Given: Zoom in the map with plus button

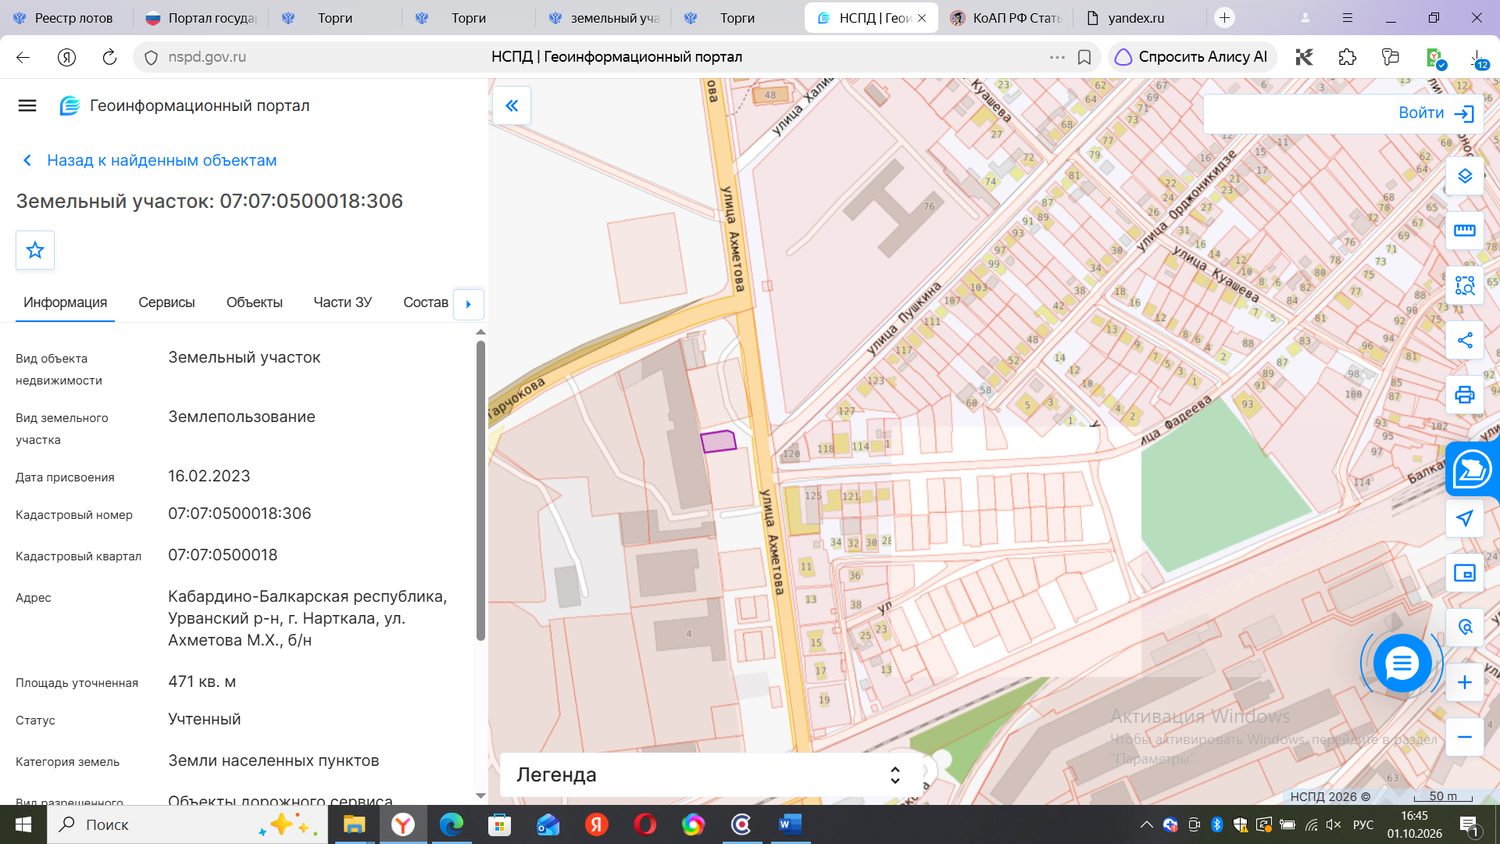Looking at the screenshot, I should click(x=1465, y=682).
